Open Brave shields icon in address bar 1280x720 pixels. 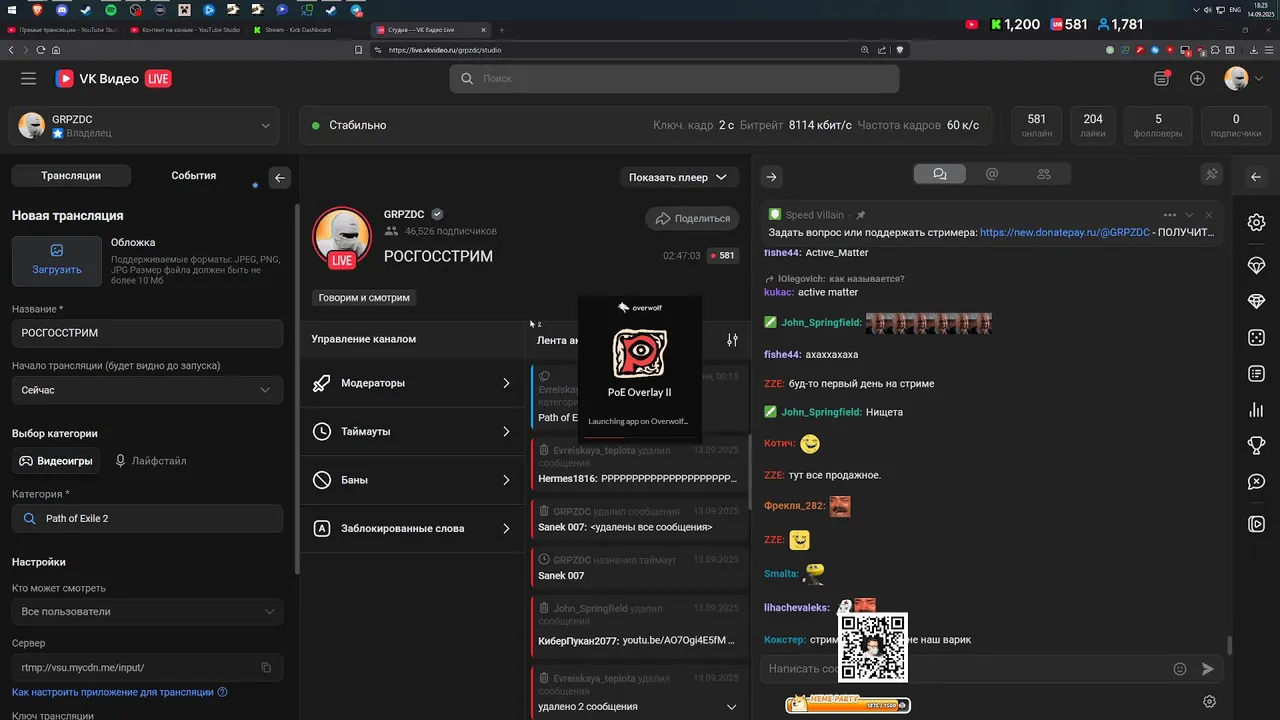point(899,49)
